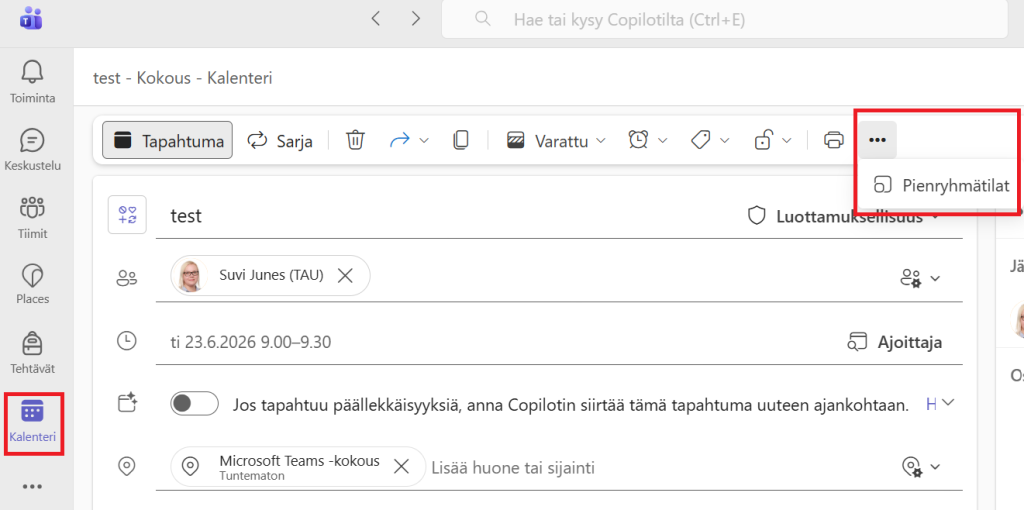Viewport: 1024px width, 510px height.
Task: Toggle Copilot automatic rescheduling switch
Action: (194, 404)
